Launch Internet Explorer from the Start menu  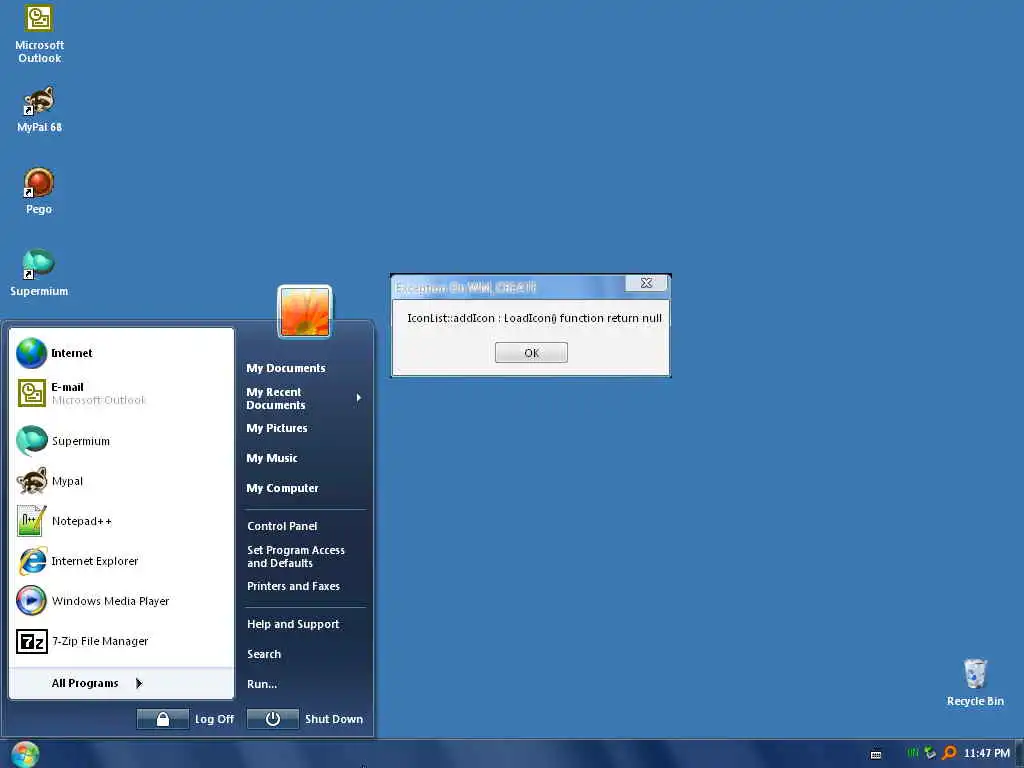(121, 561)
